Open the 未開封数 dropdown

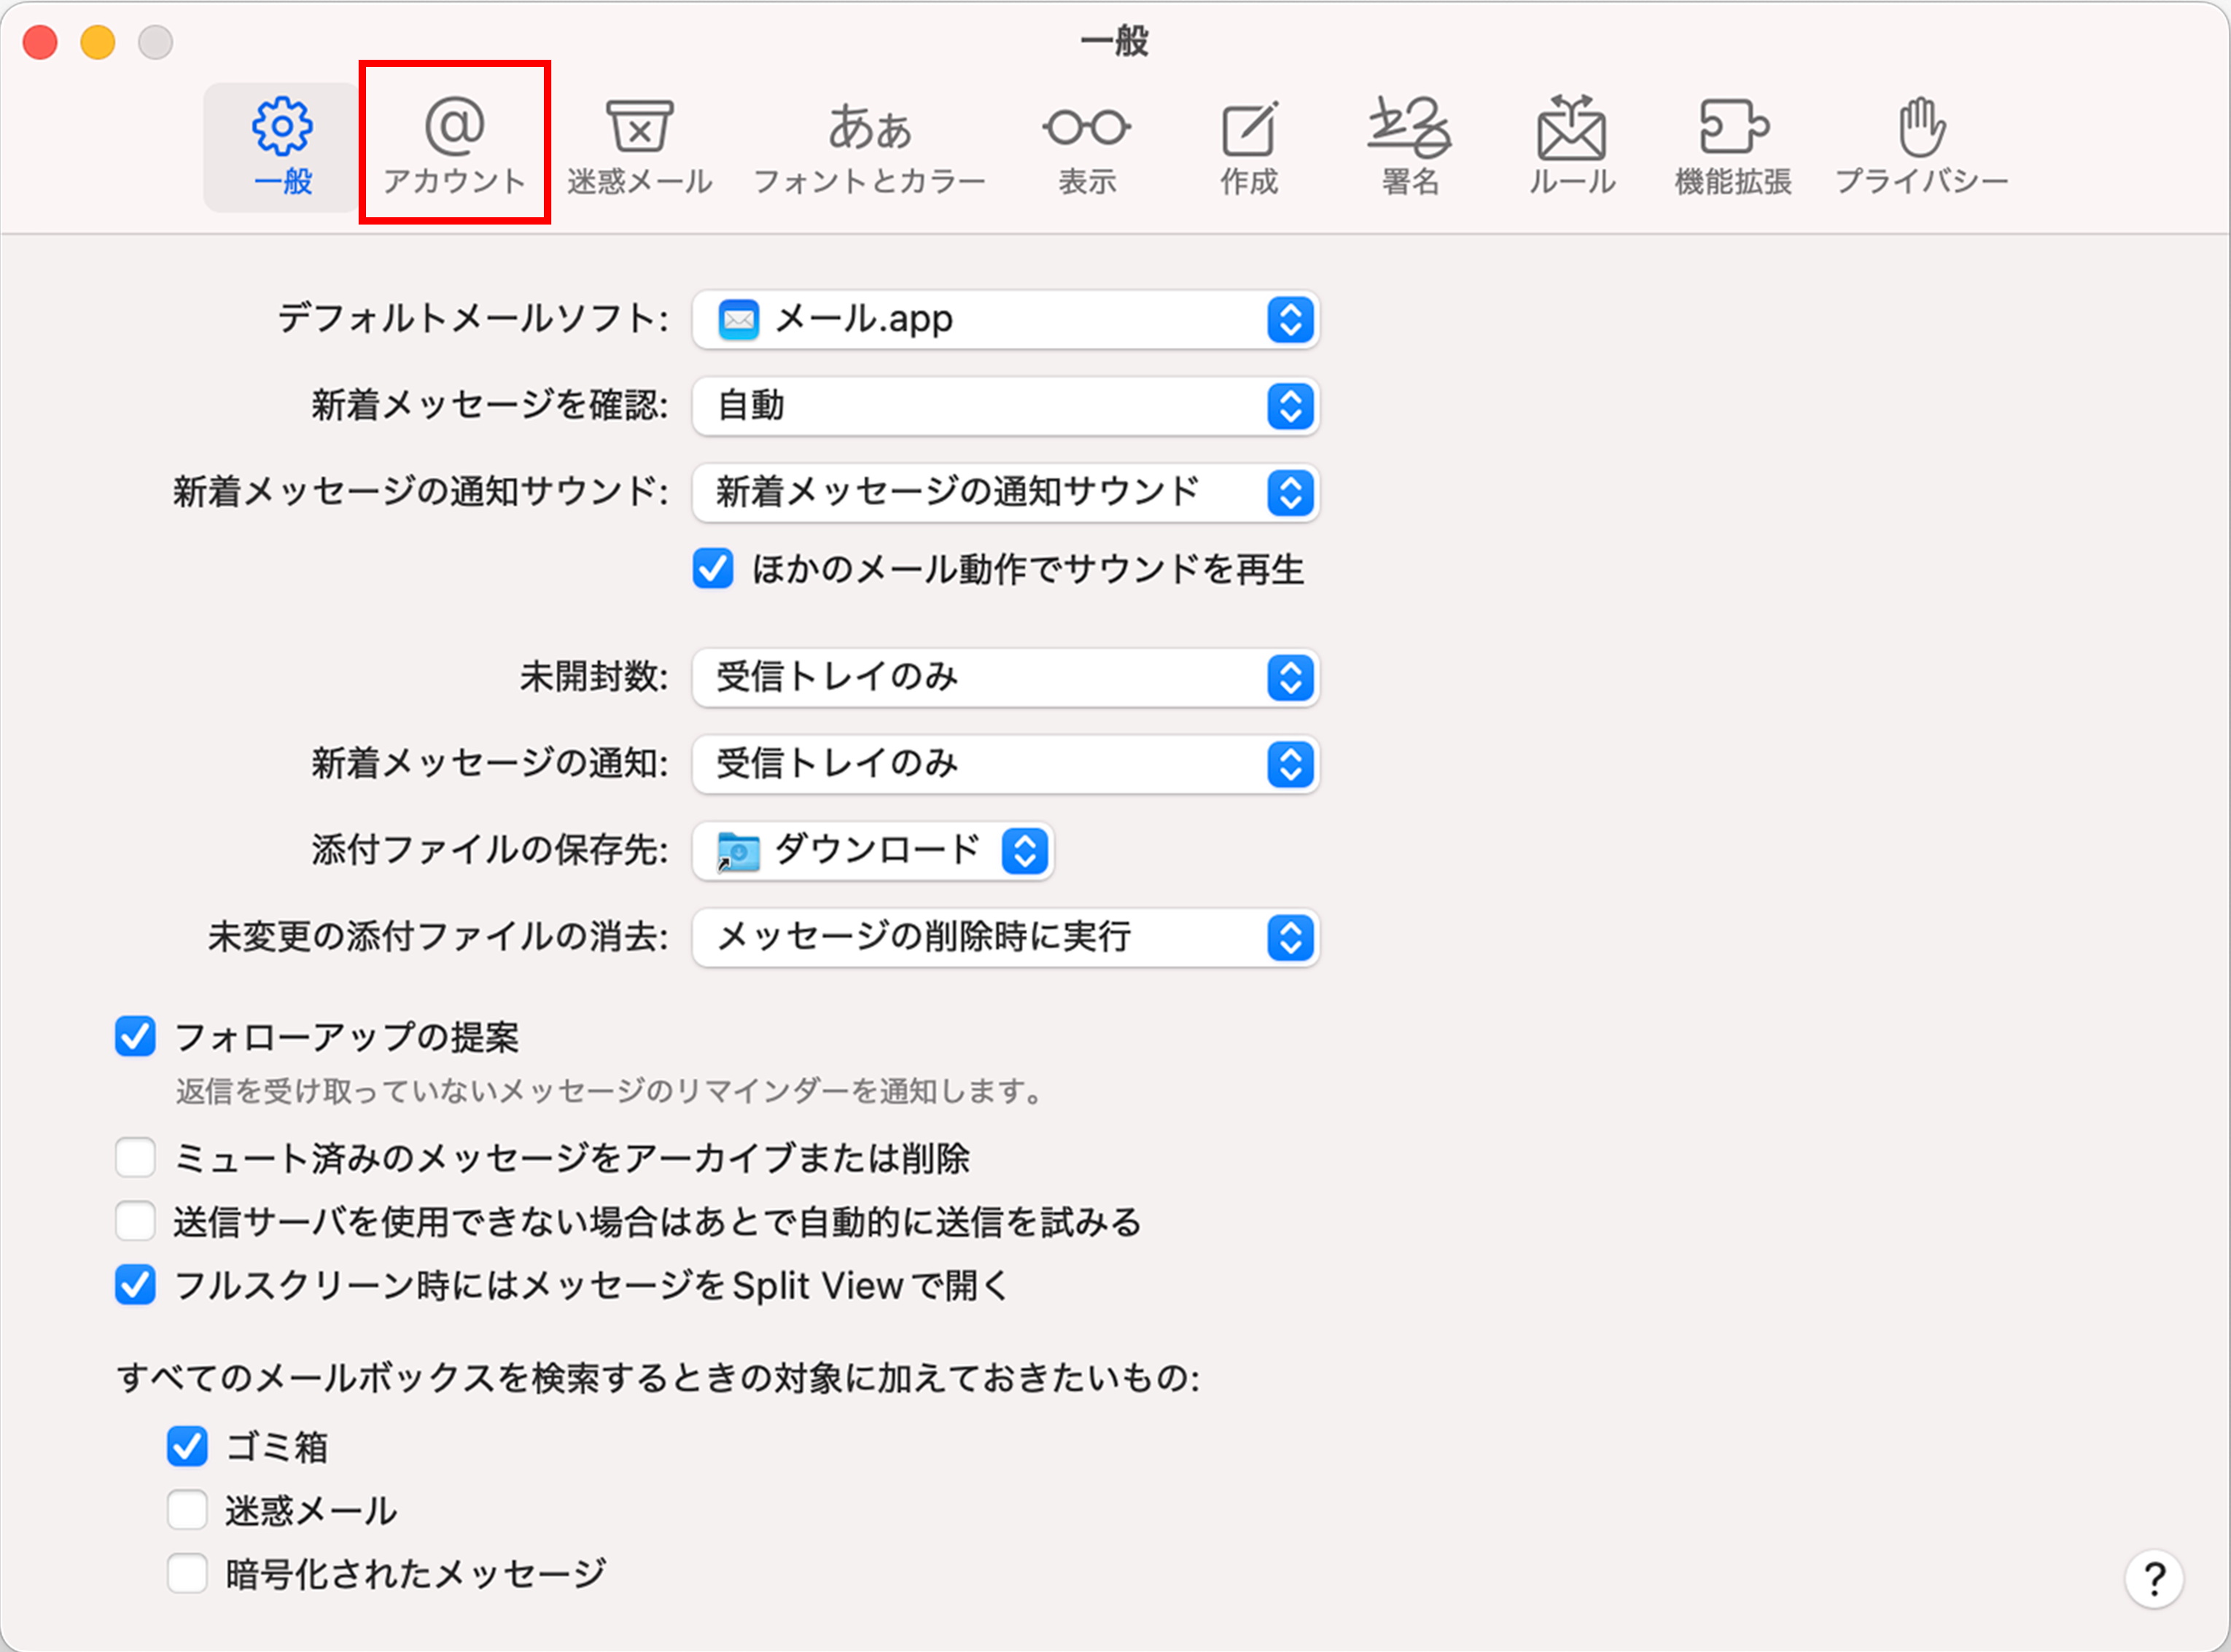click(1005, 678)
